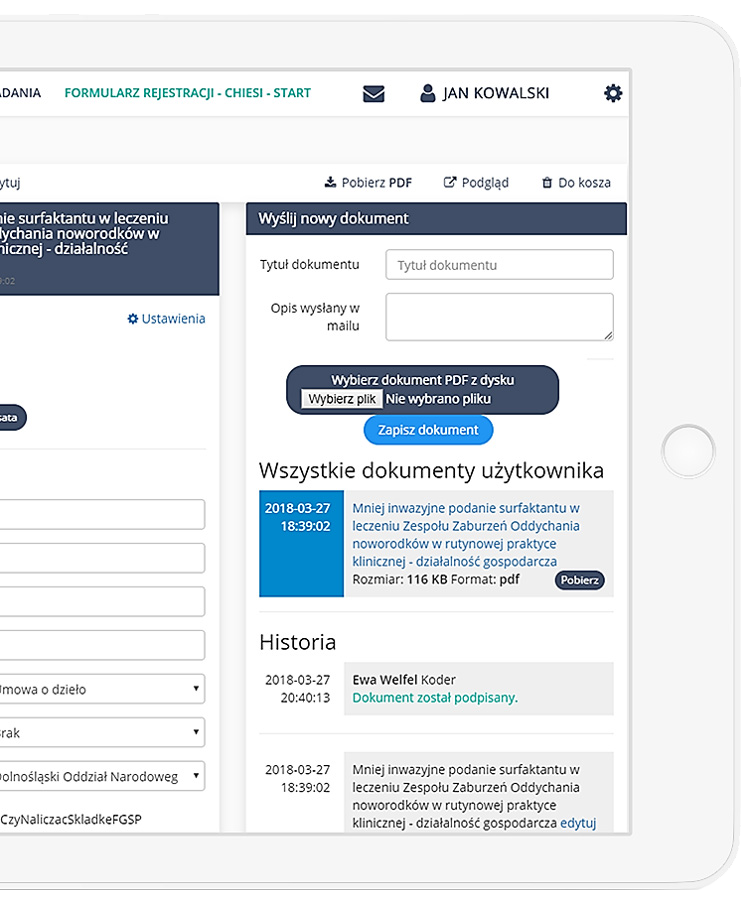Open the Dolnośląski Oddział Narodowy dropdown
Image resolution: width=754 pixels, height=901 pixels.
(100, 776)
